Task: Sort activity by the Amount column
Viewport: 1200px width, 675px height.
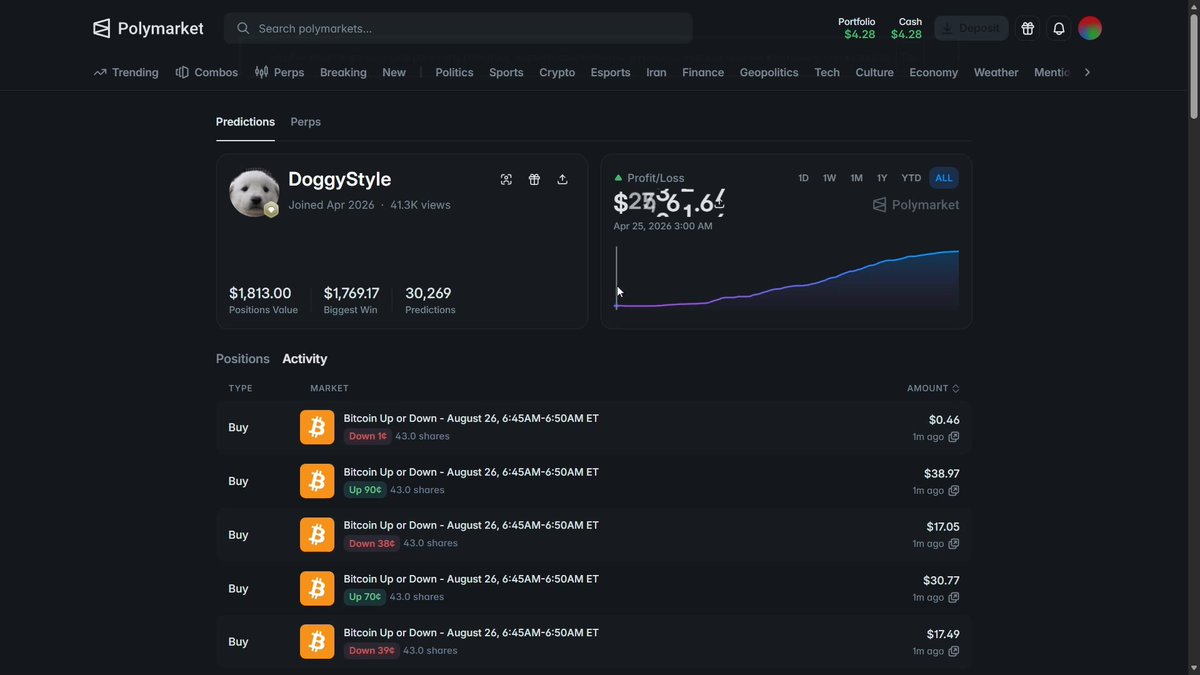Action: coord(933,388)
